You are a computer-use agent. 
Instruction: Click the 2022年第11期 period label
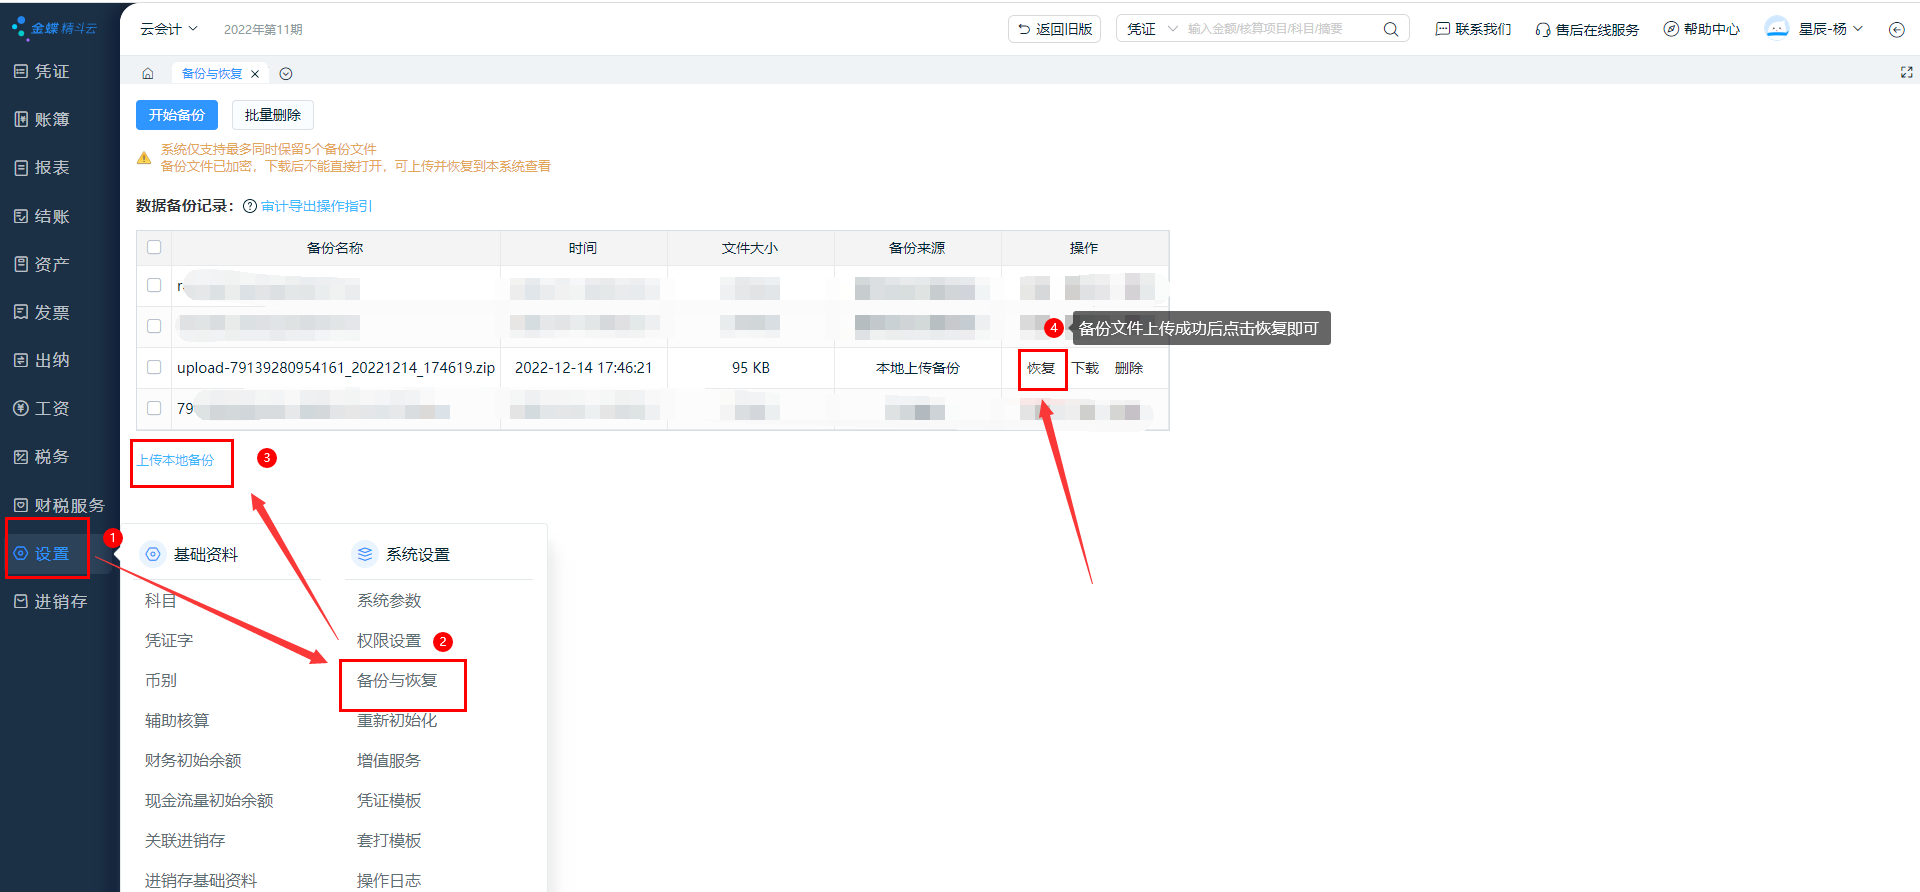point(263,30)
